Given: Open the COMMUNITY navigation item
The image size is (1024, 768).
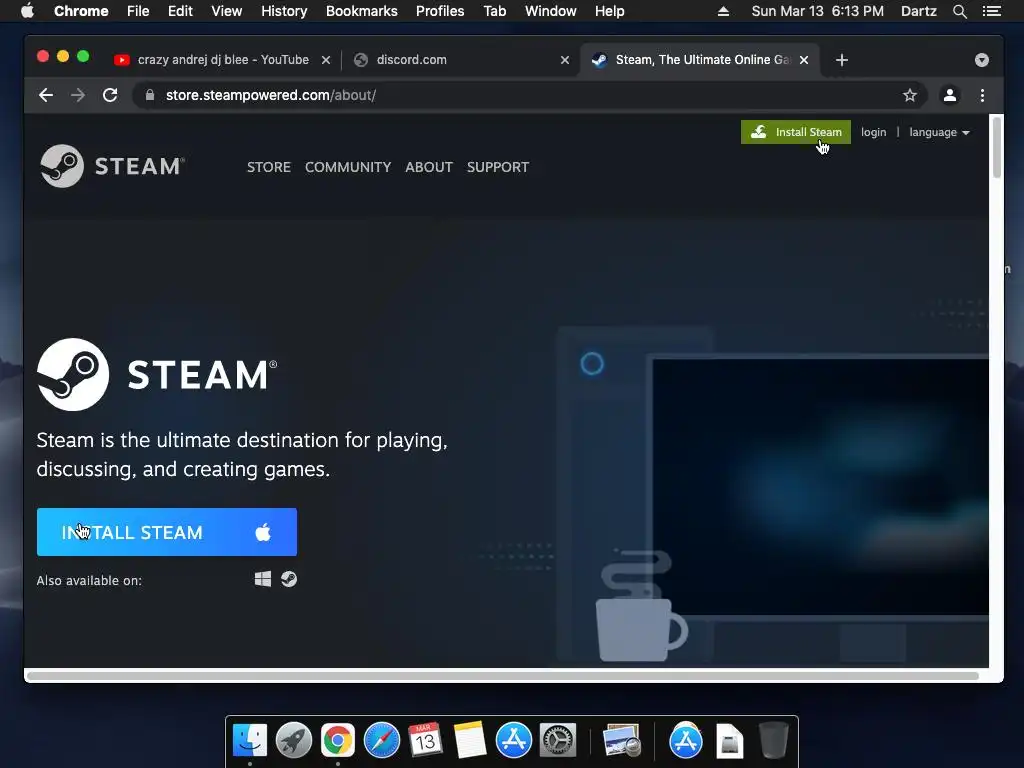Looking at the screenshot, I should pos(347,167).
